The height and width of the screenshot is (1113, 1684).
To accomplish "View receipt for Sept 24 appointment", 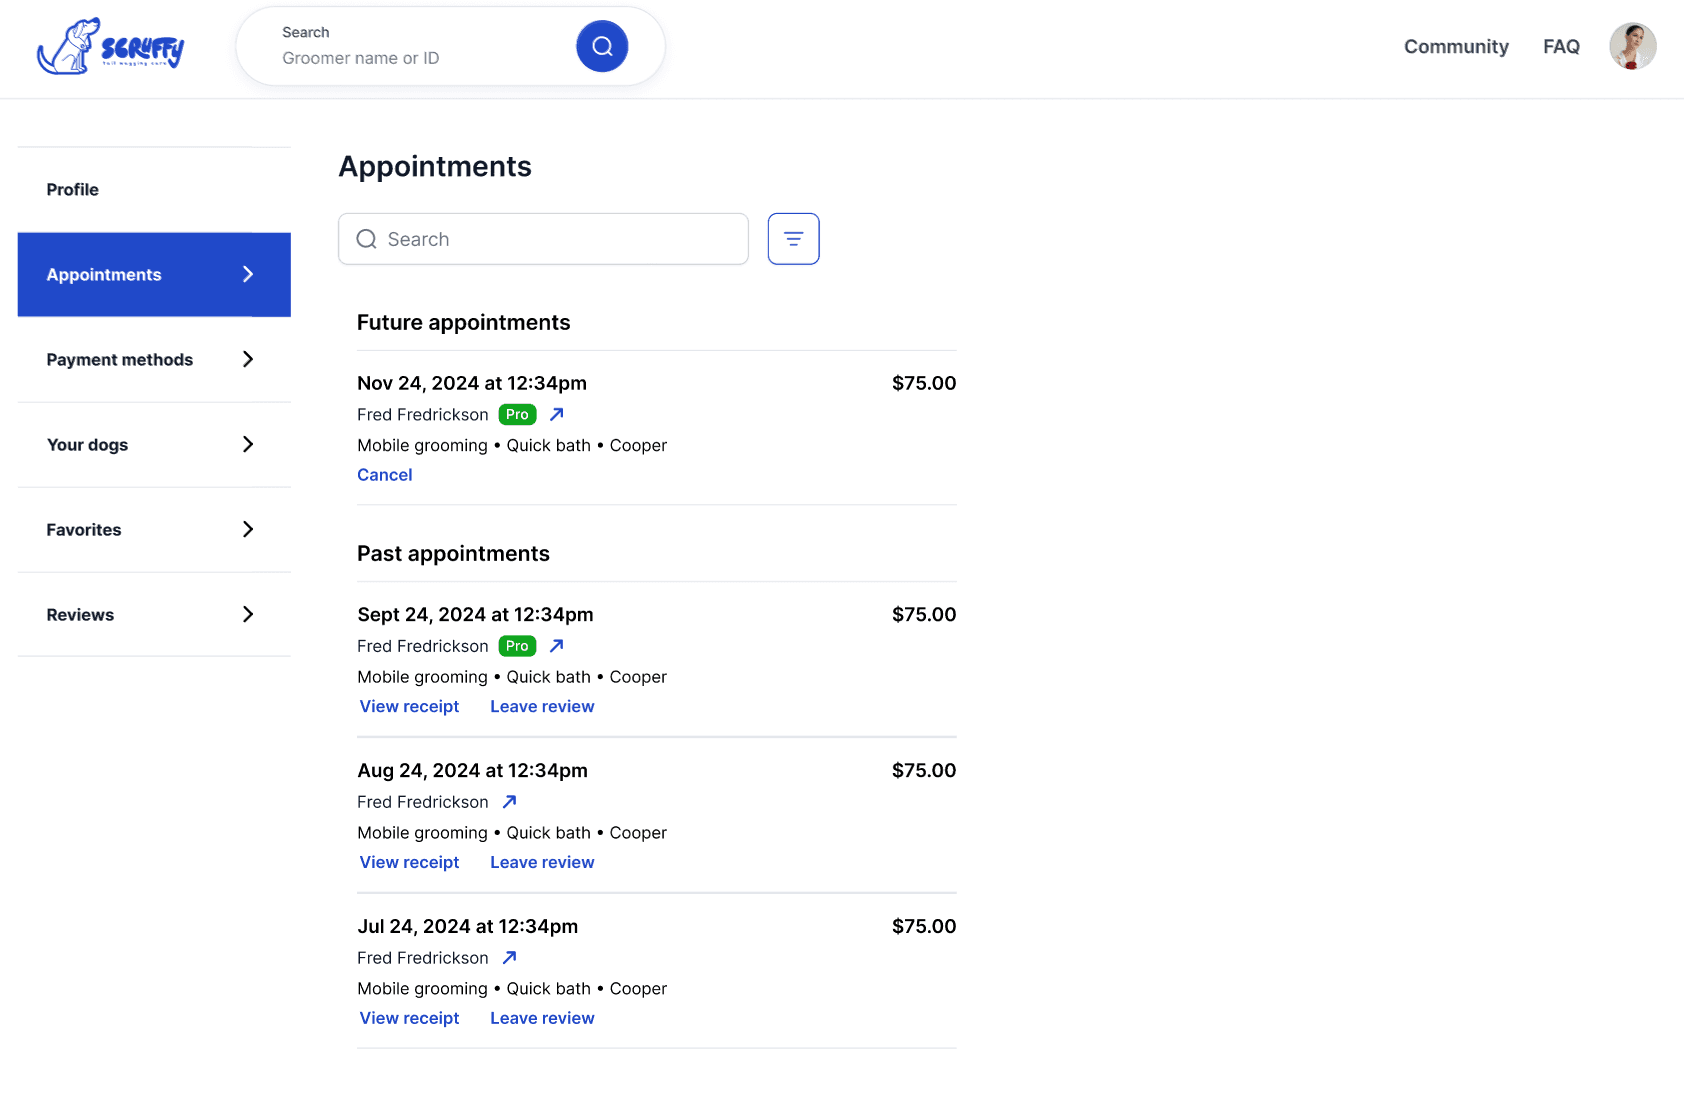I will point(409,706).
